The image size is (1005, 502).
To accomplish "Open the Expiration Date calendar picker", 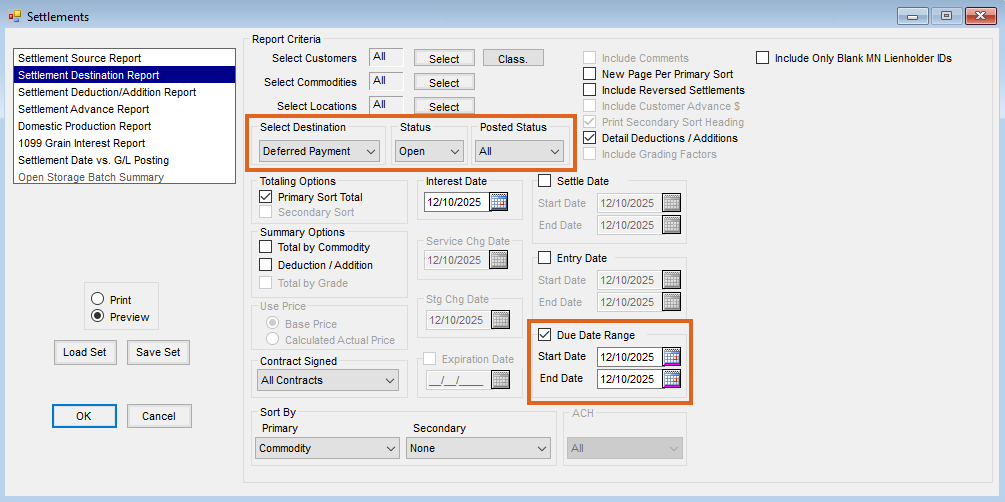I will point(501,380).
